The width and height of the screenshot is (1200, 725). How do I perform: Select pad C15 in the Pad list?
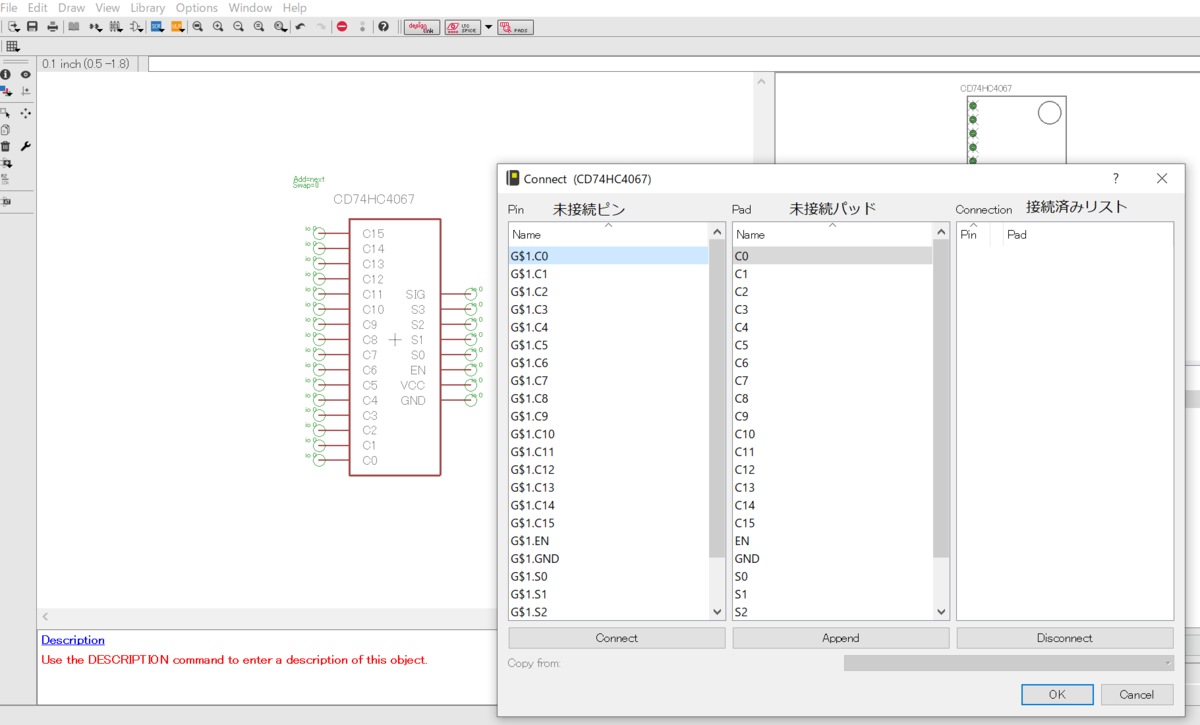832,523
